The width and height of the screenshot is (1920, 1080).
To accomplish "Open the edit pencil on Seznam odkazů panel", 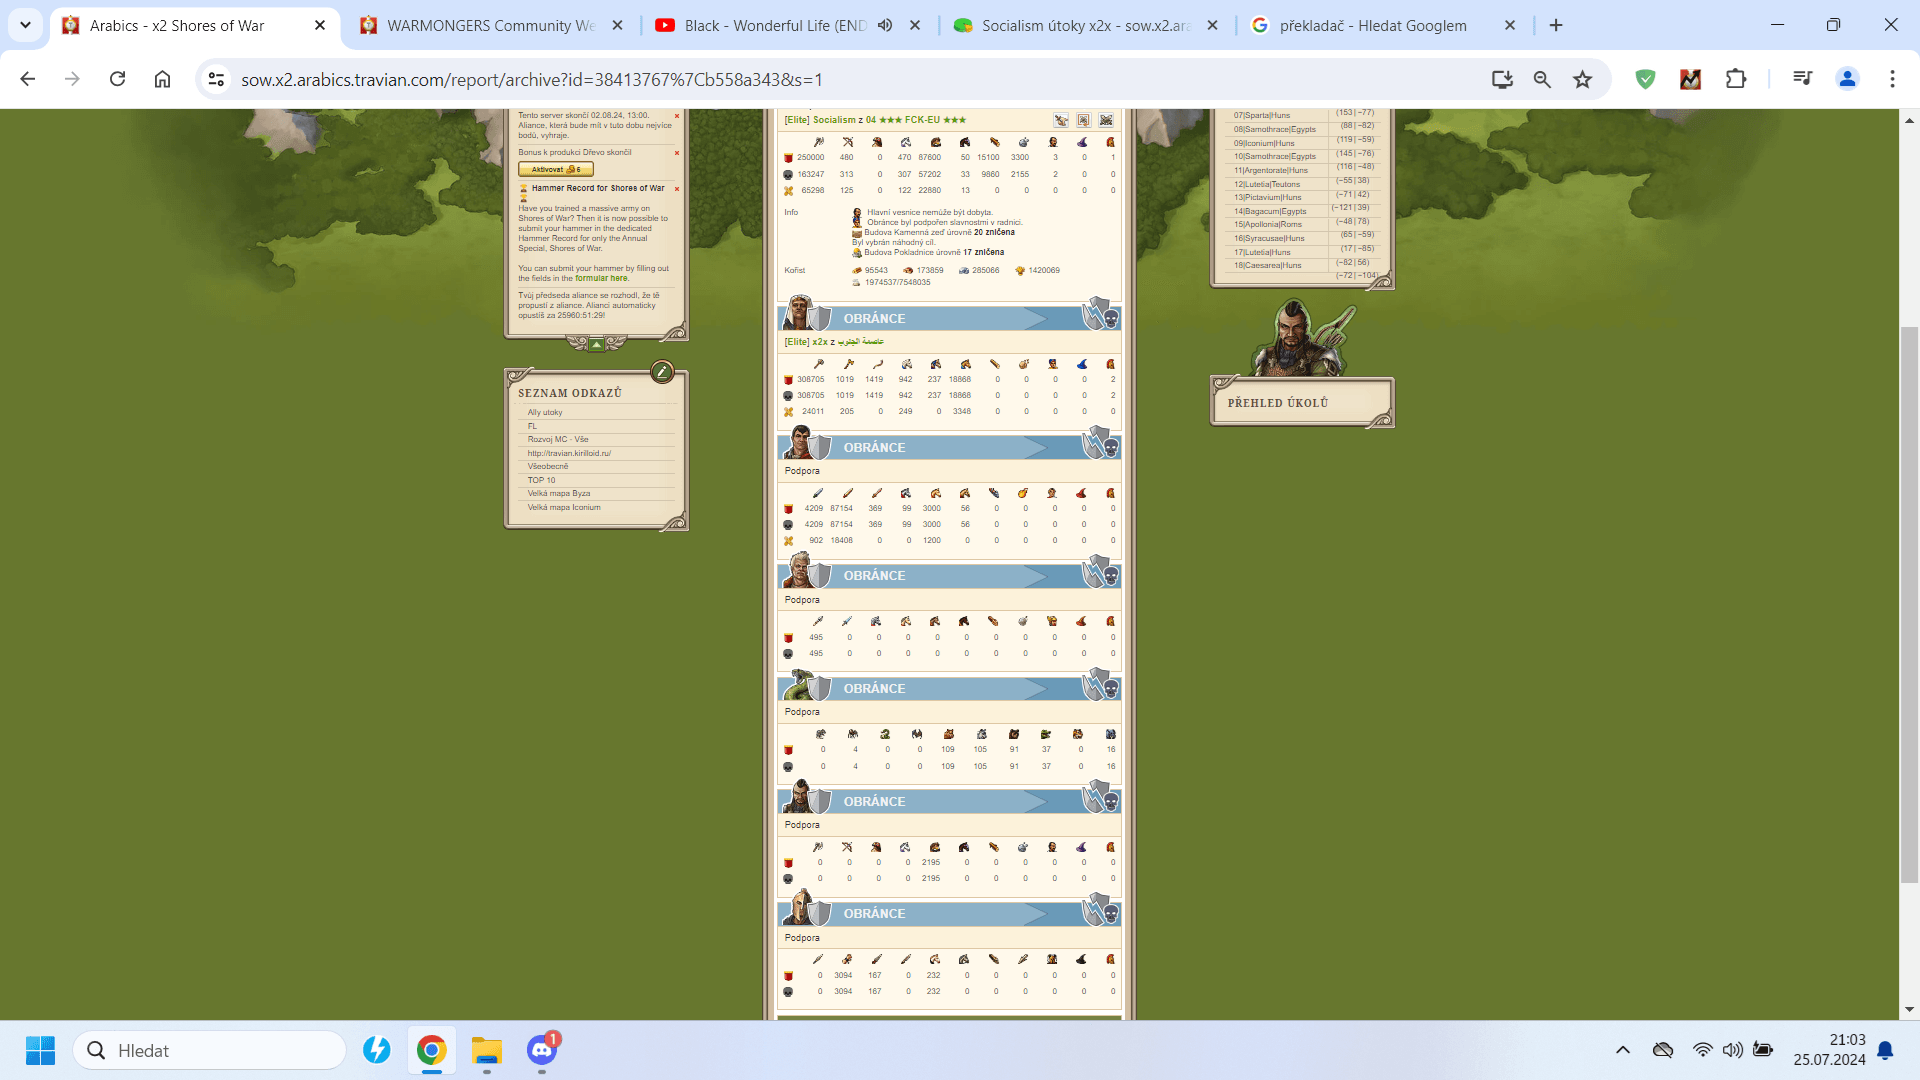I will pos(662,372).
